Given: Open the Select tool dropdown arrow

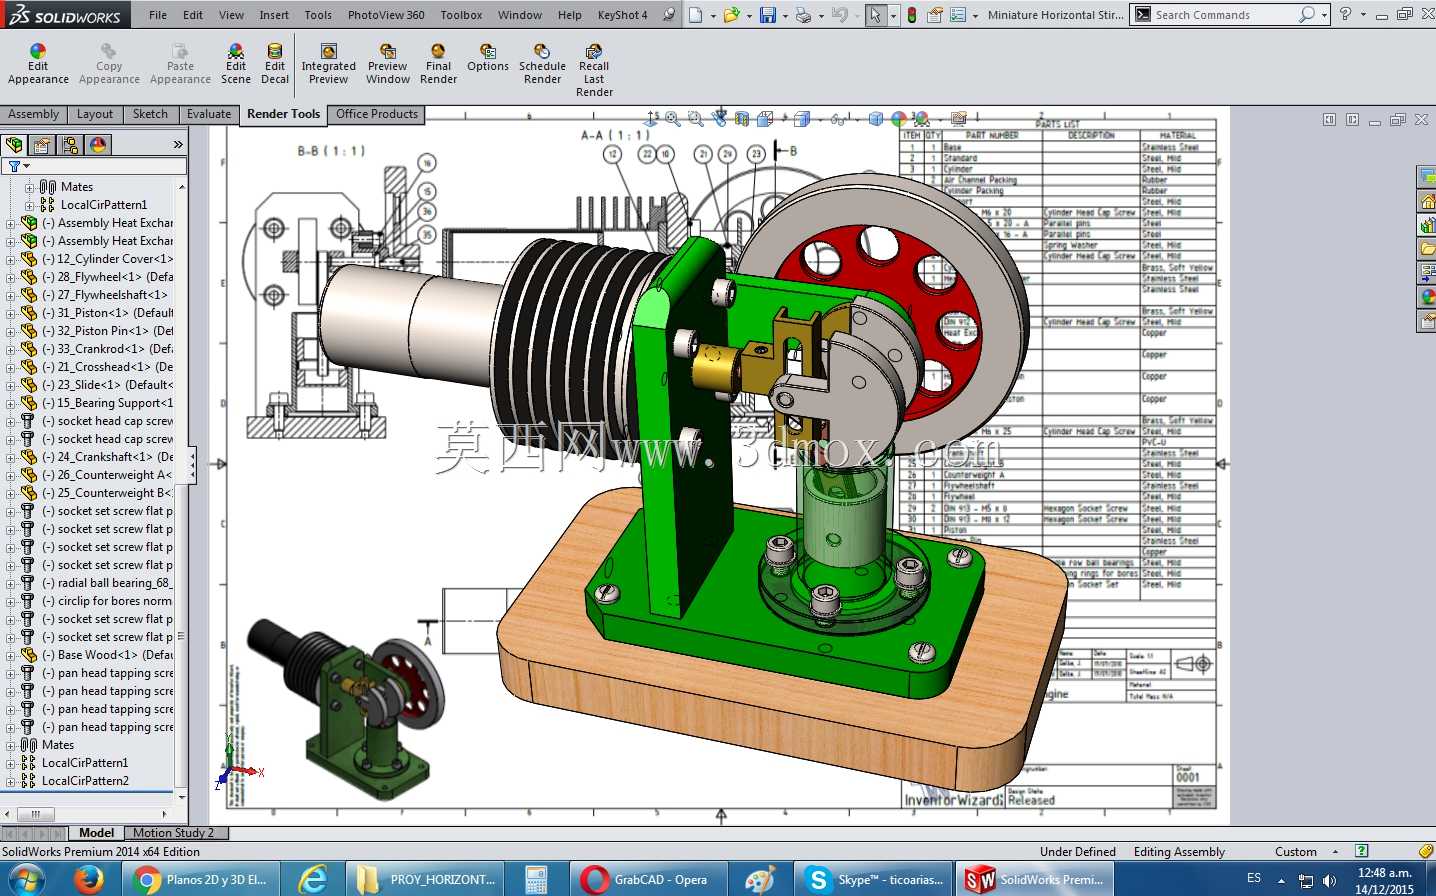Looking at the screenshot, I should [893, 16].
